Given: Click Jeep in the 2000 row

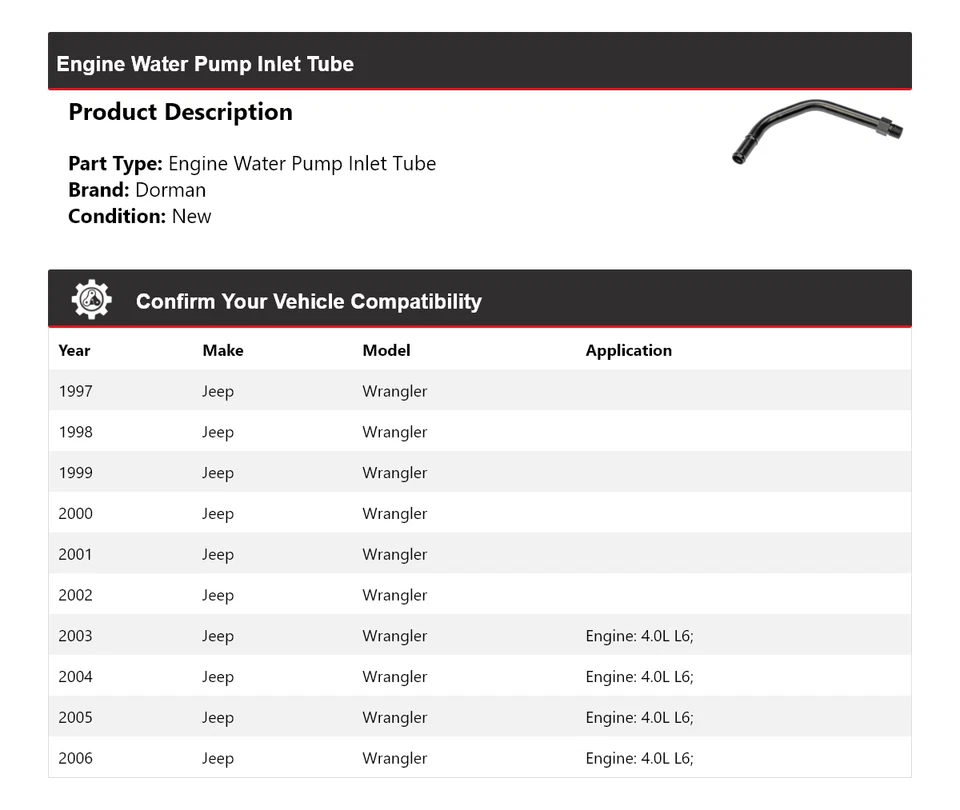Looking at the screenshot, I should (x=217, y=514).
